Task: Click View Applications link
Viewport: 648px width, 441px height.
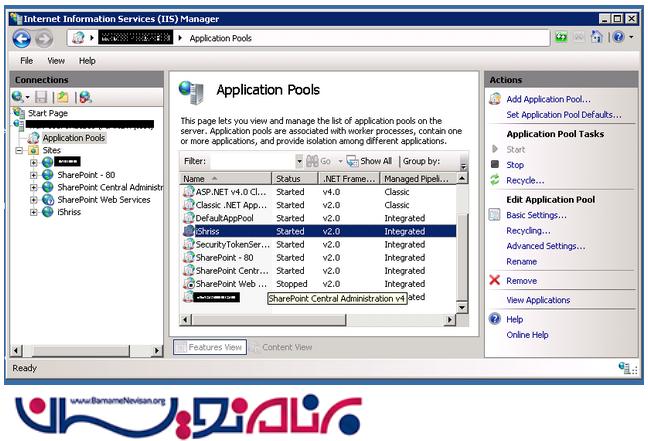Action: (538, 300)
